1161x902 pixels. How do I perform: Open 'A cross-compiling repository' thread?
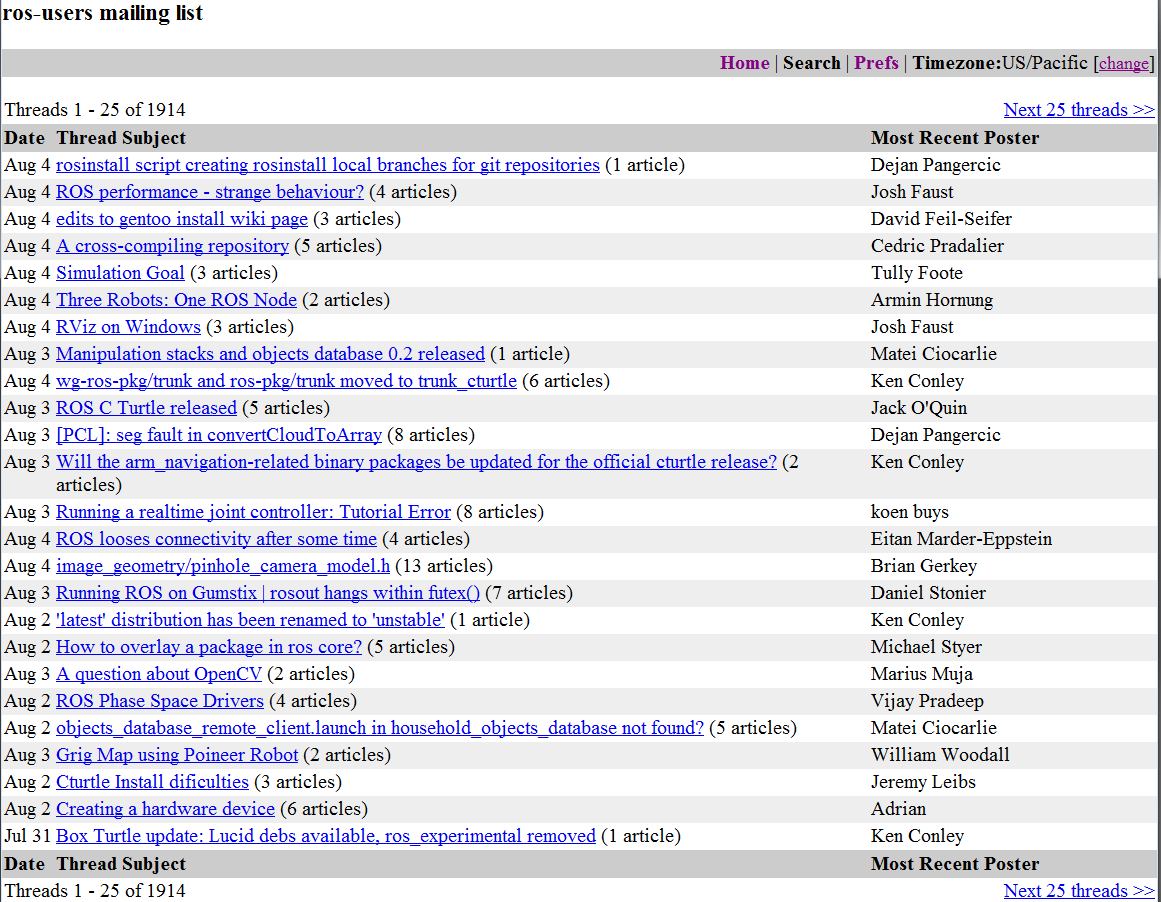click(172, 246)
